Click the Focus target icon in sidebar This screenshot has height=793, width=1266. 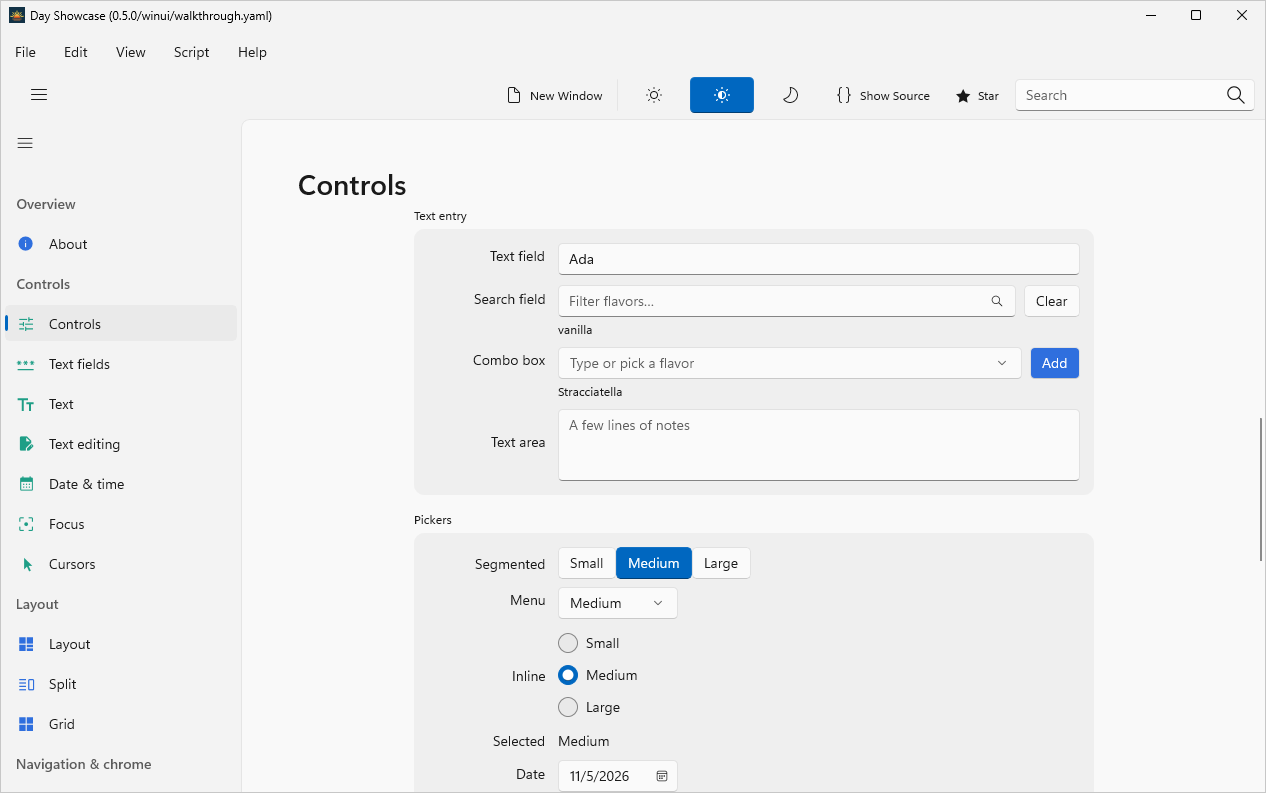click(27, 524)
